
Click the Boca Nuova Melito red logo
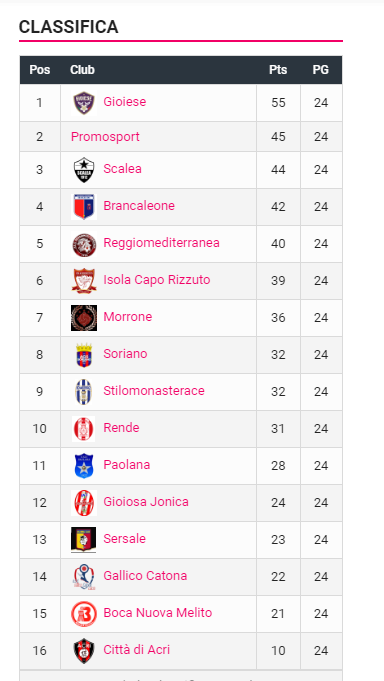tap(84, 614)
